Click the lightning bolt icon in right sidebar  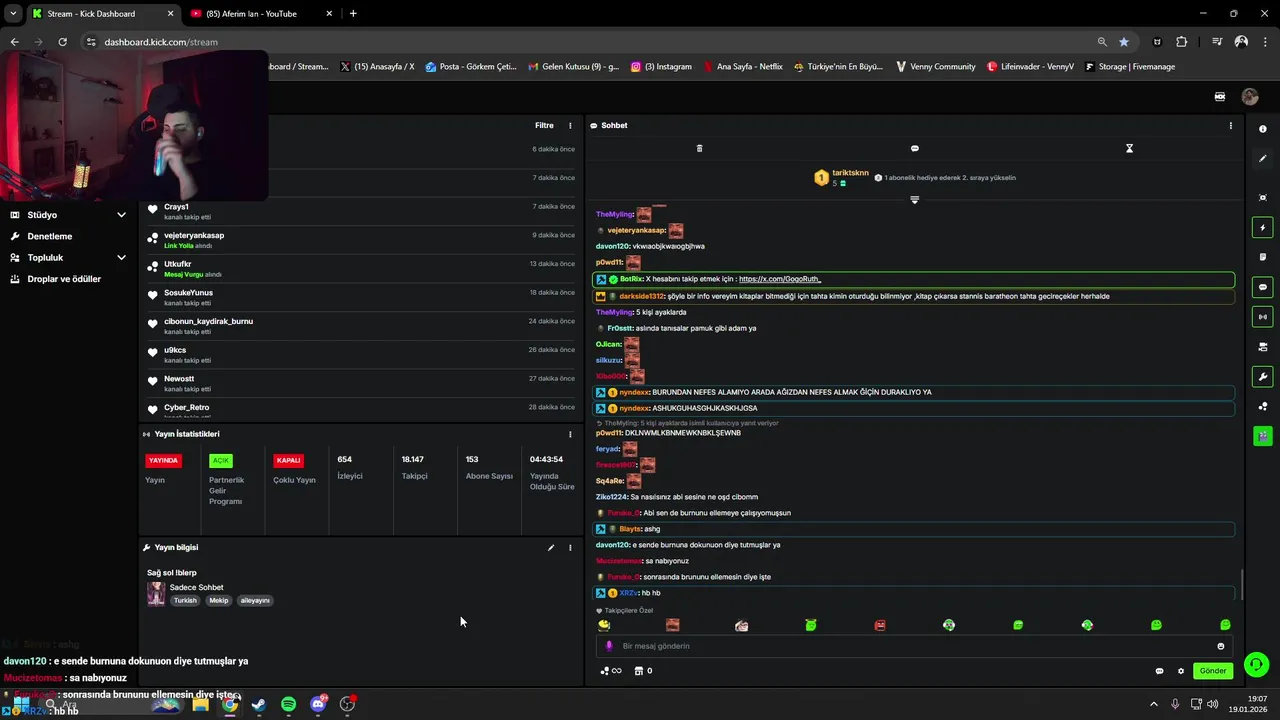pyautogui.click(x=1263, y=228)
